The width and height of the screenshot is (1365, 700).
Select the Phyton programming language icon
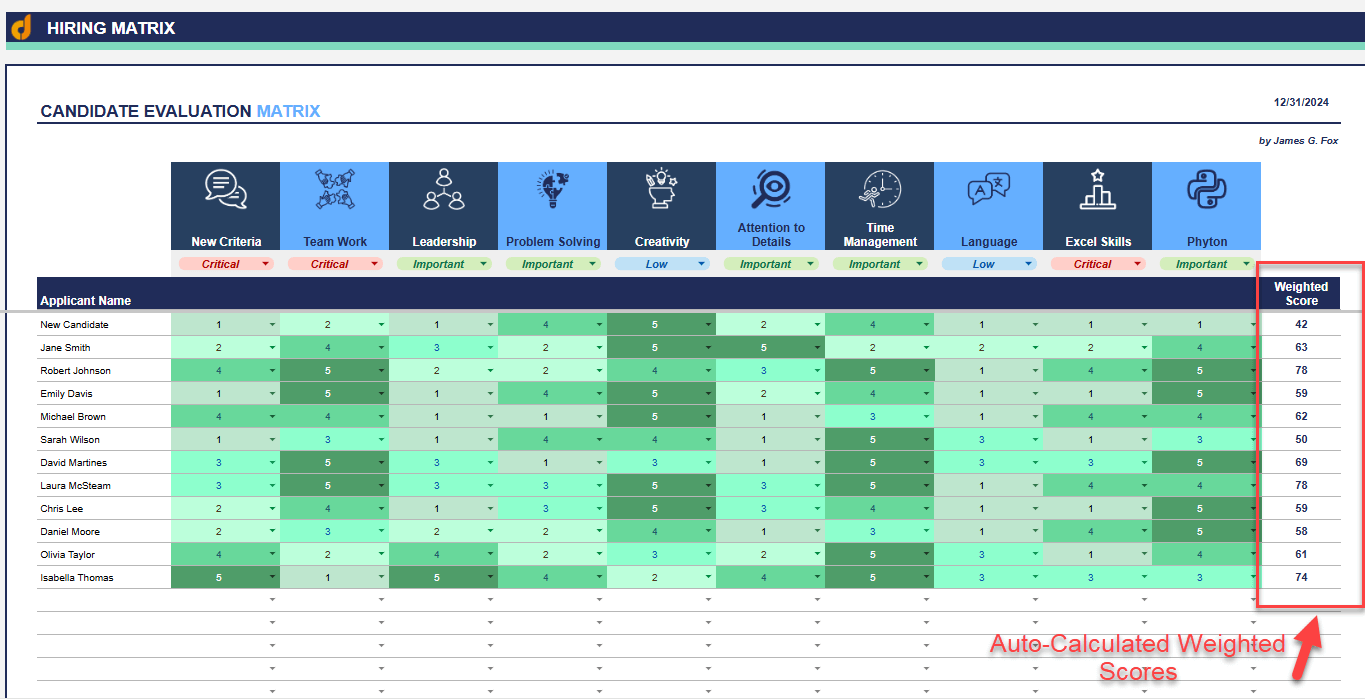[x=1206, y=190]
